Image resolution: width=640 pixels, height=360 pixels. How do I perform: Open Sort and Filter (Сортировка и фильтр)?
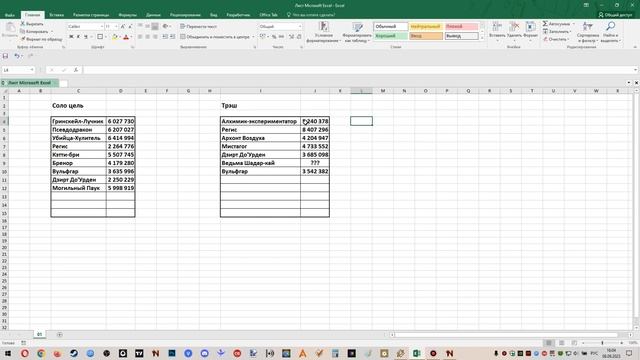[x=588, y=32]
